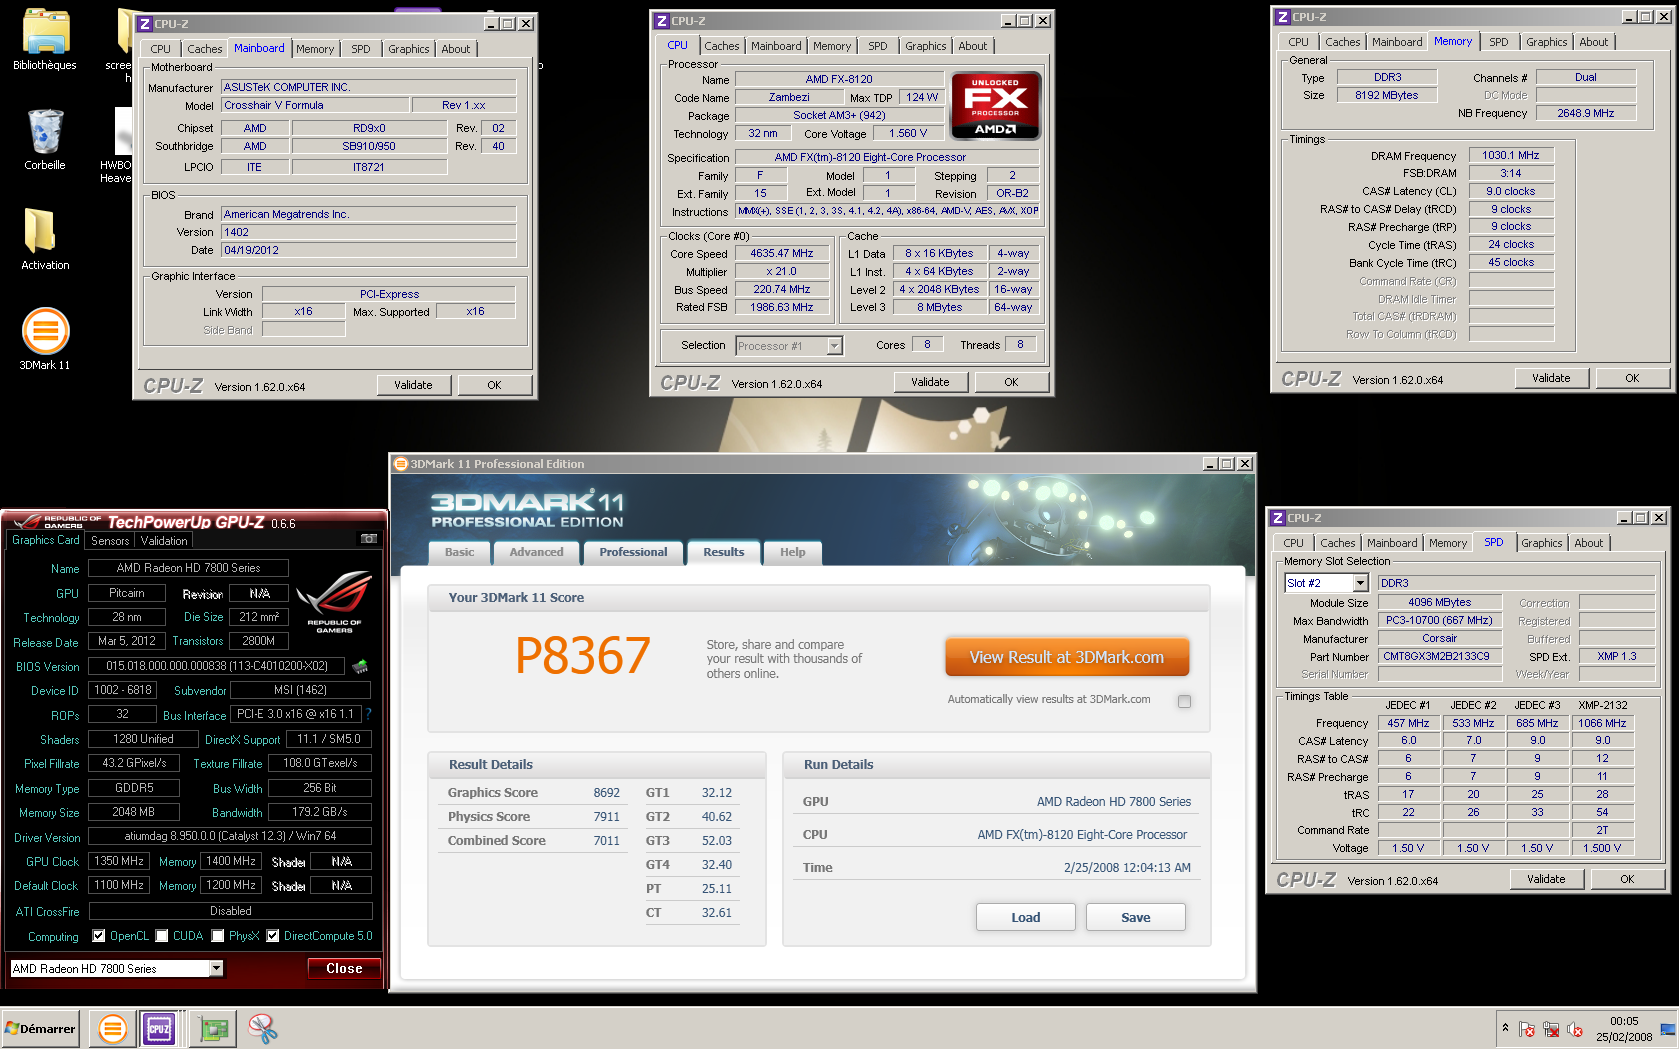1679x1049 pixels.
Task: Click the P8367 score text
Action: pos(582,656)
